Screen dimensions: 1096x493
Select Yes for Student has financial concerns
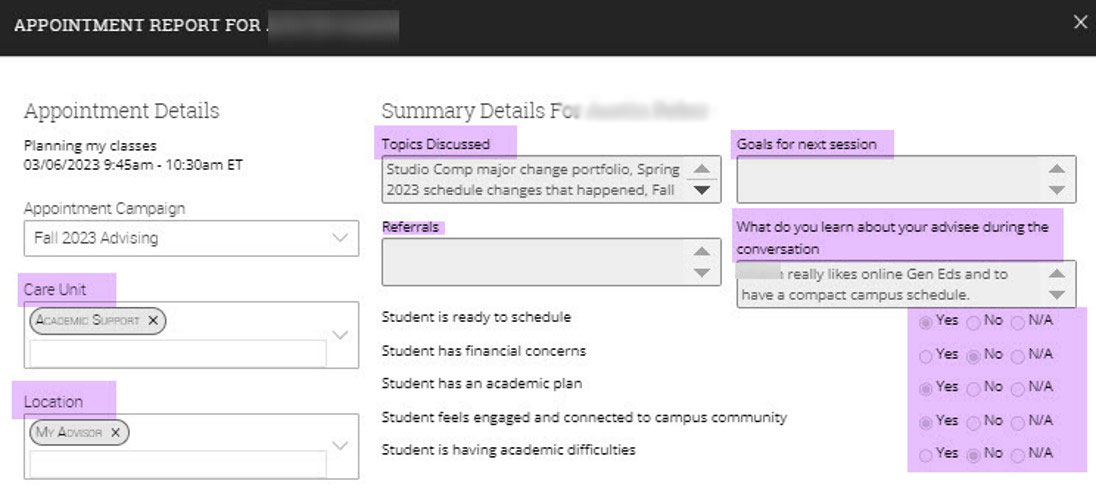click(x=925, y=355)
